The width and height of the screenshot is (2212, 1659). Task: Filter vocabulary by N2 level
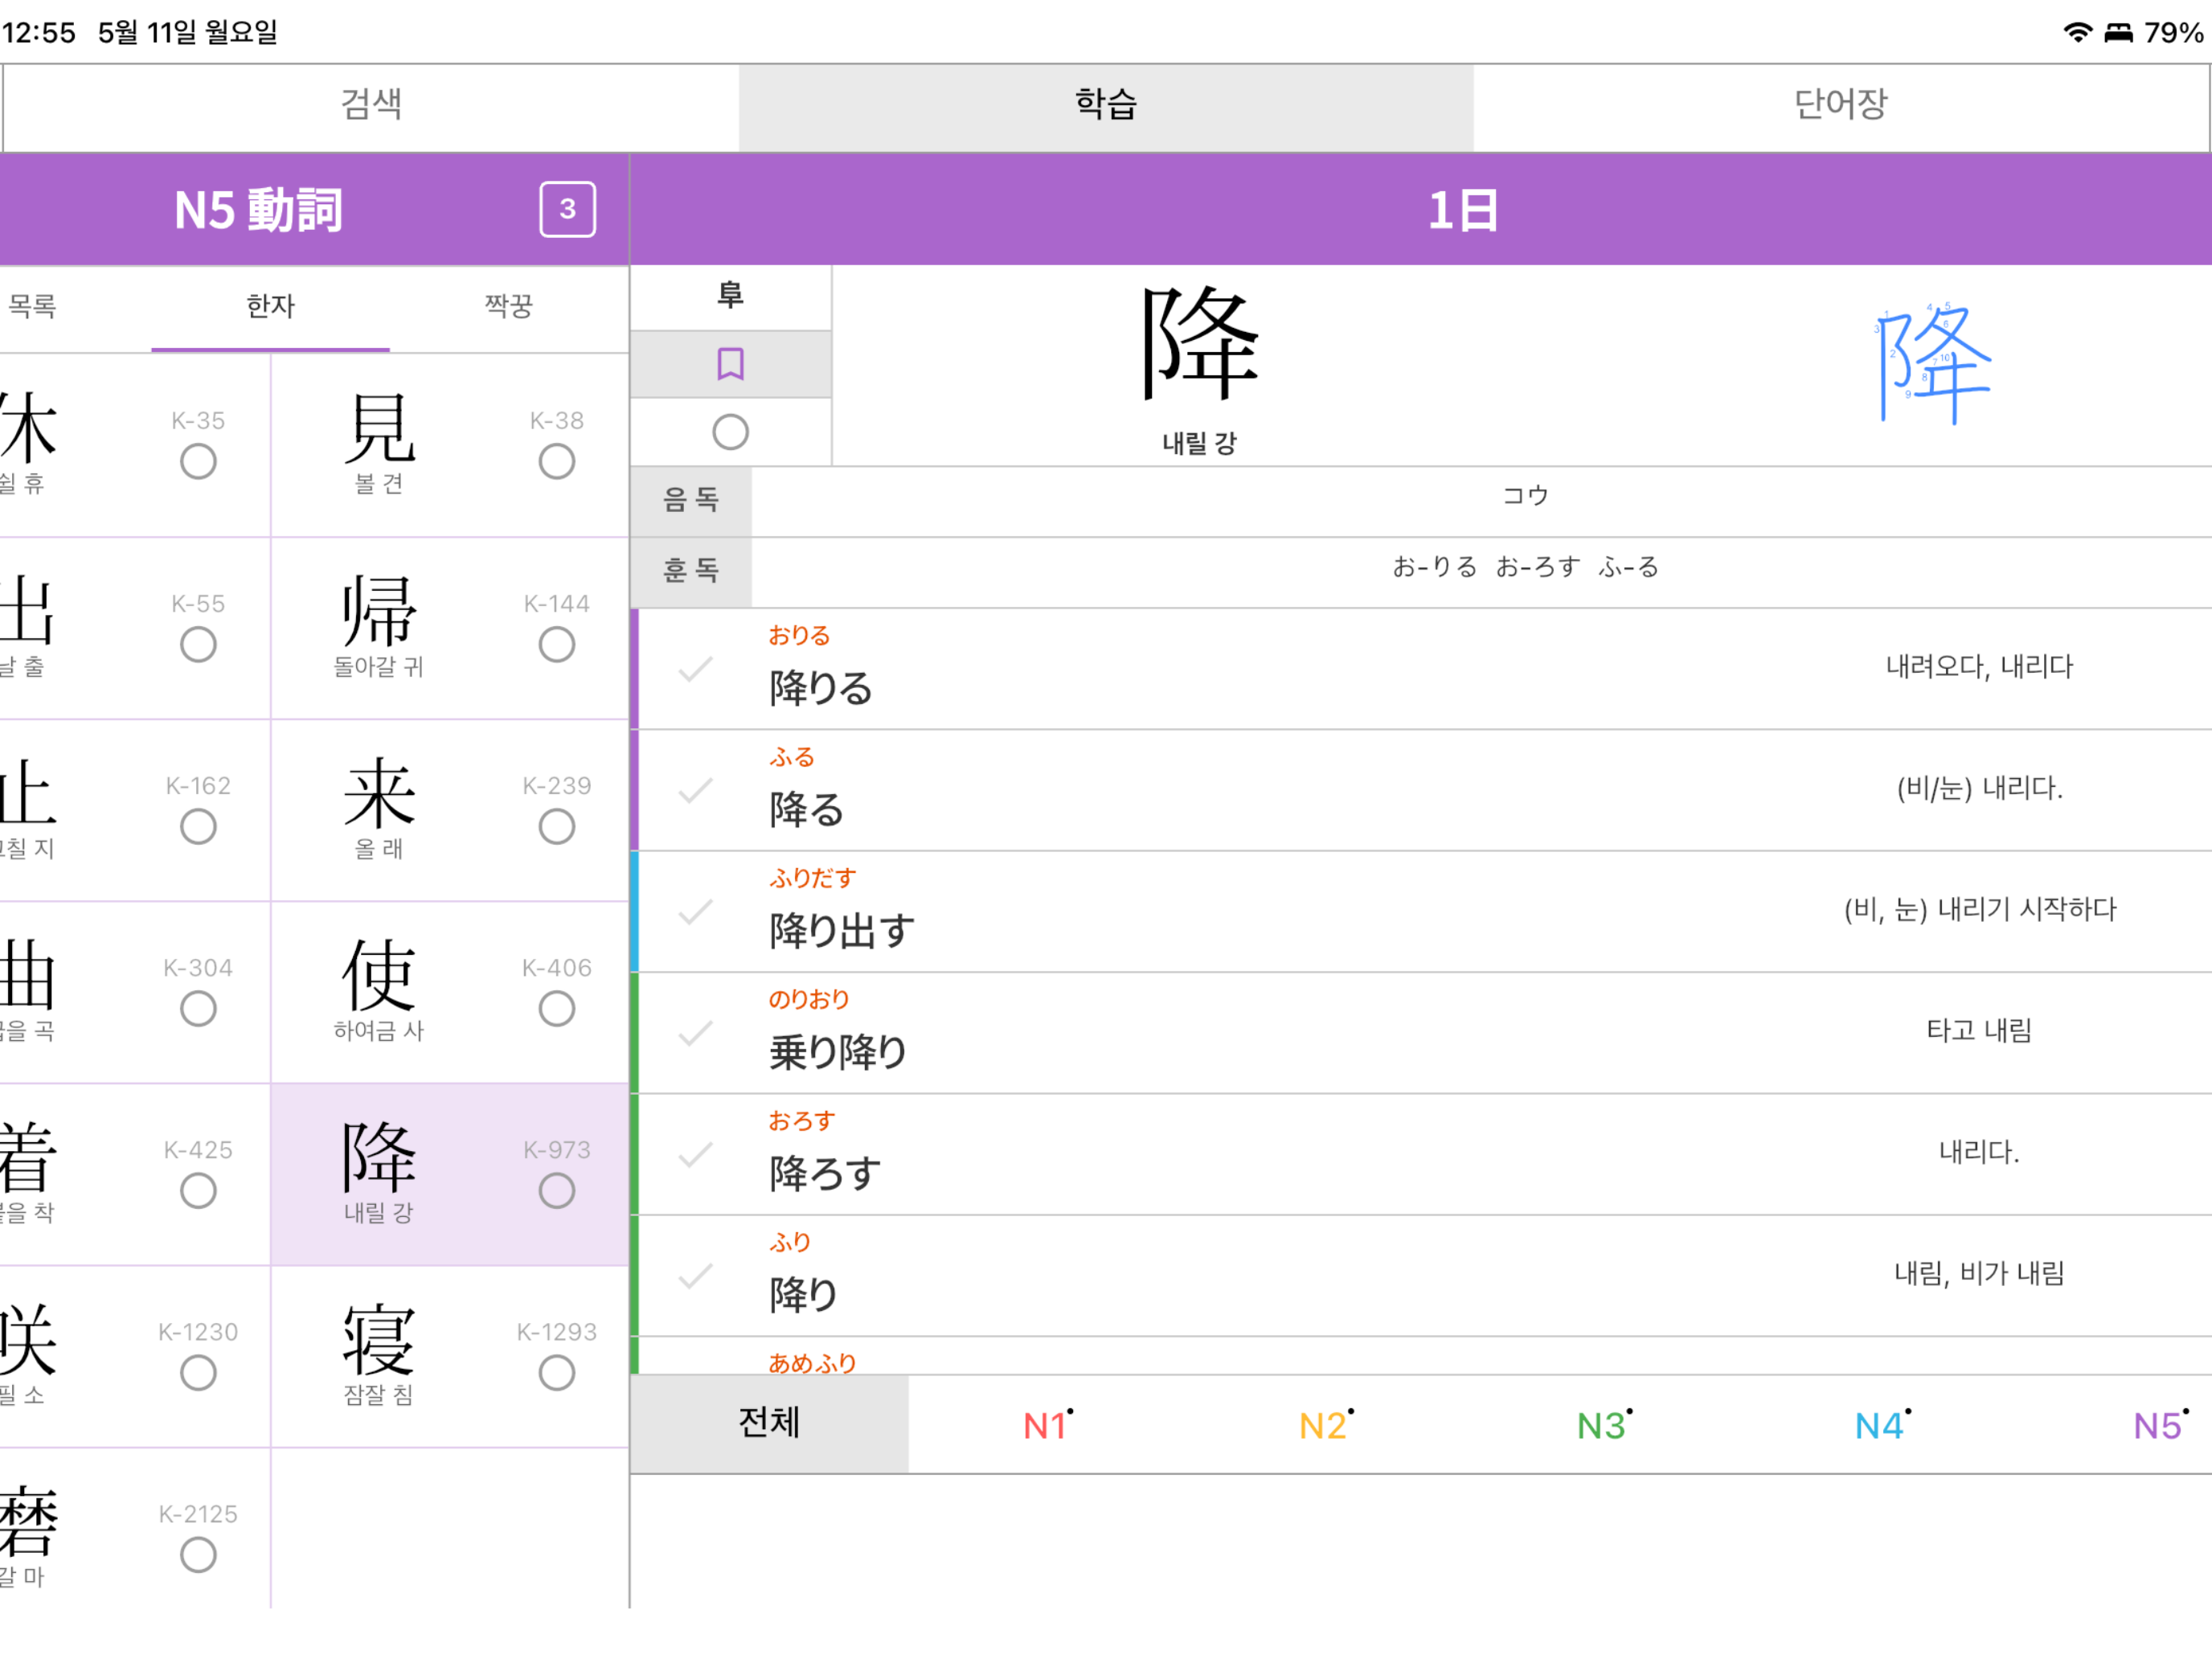1325,1425
